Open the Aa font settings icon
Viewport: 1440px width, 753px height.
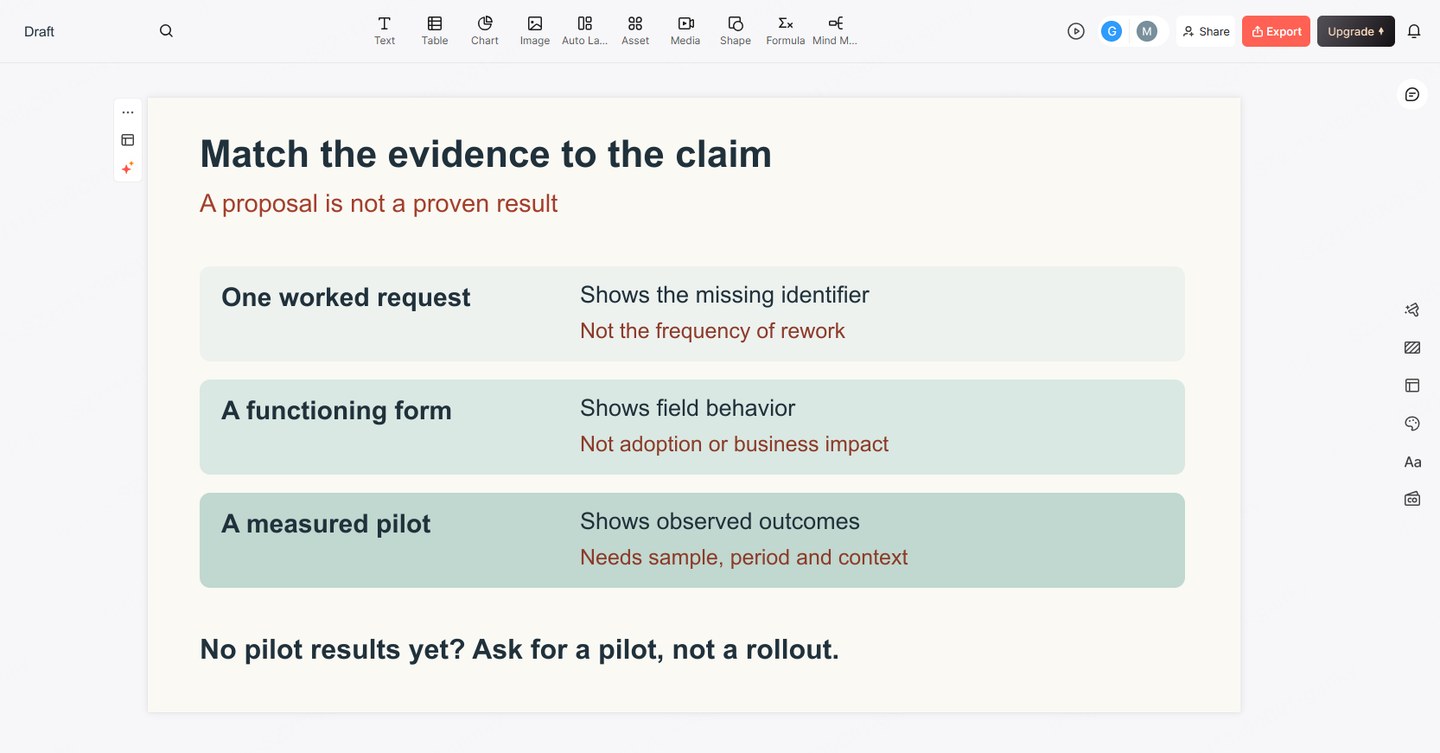pos(1412,462)
